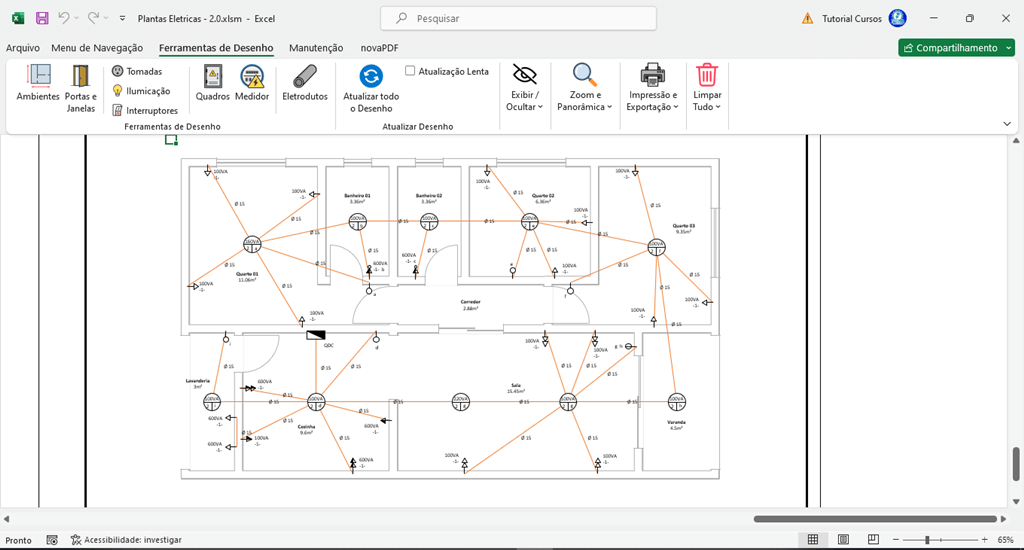Switch to the Manutenção tab
The image size is (1024, 550).
(316, 48)
